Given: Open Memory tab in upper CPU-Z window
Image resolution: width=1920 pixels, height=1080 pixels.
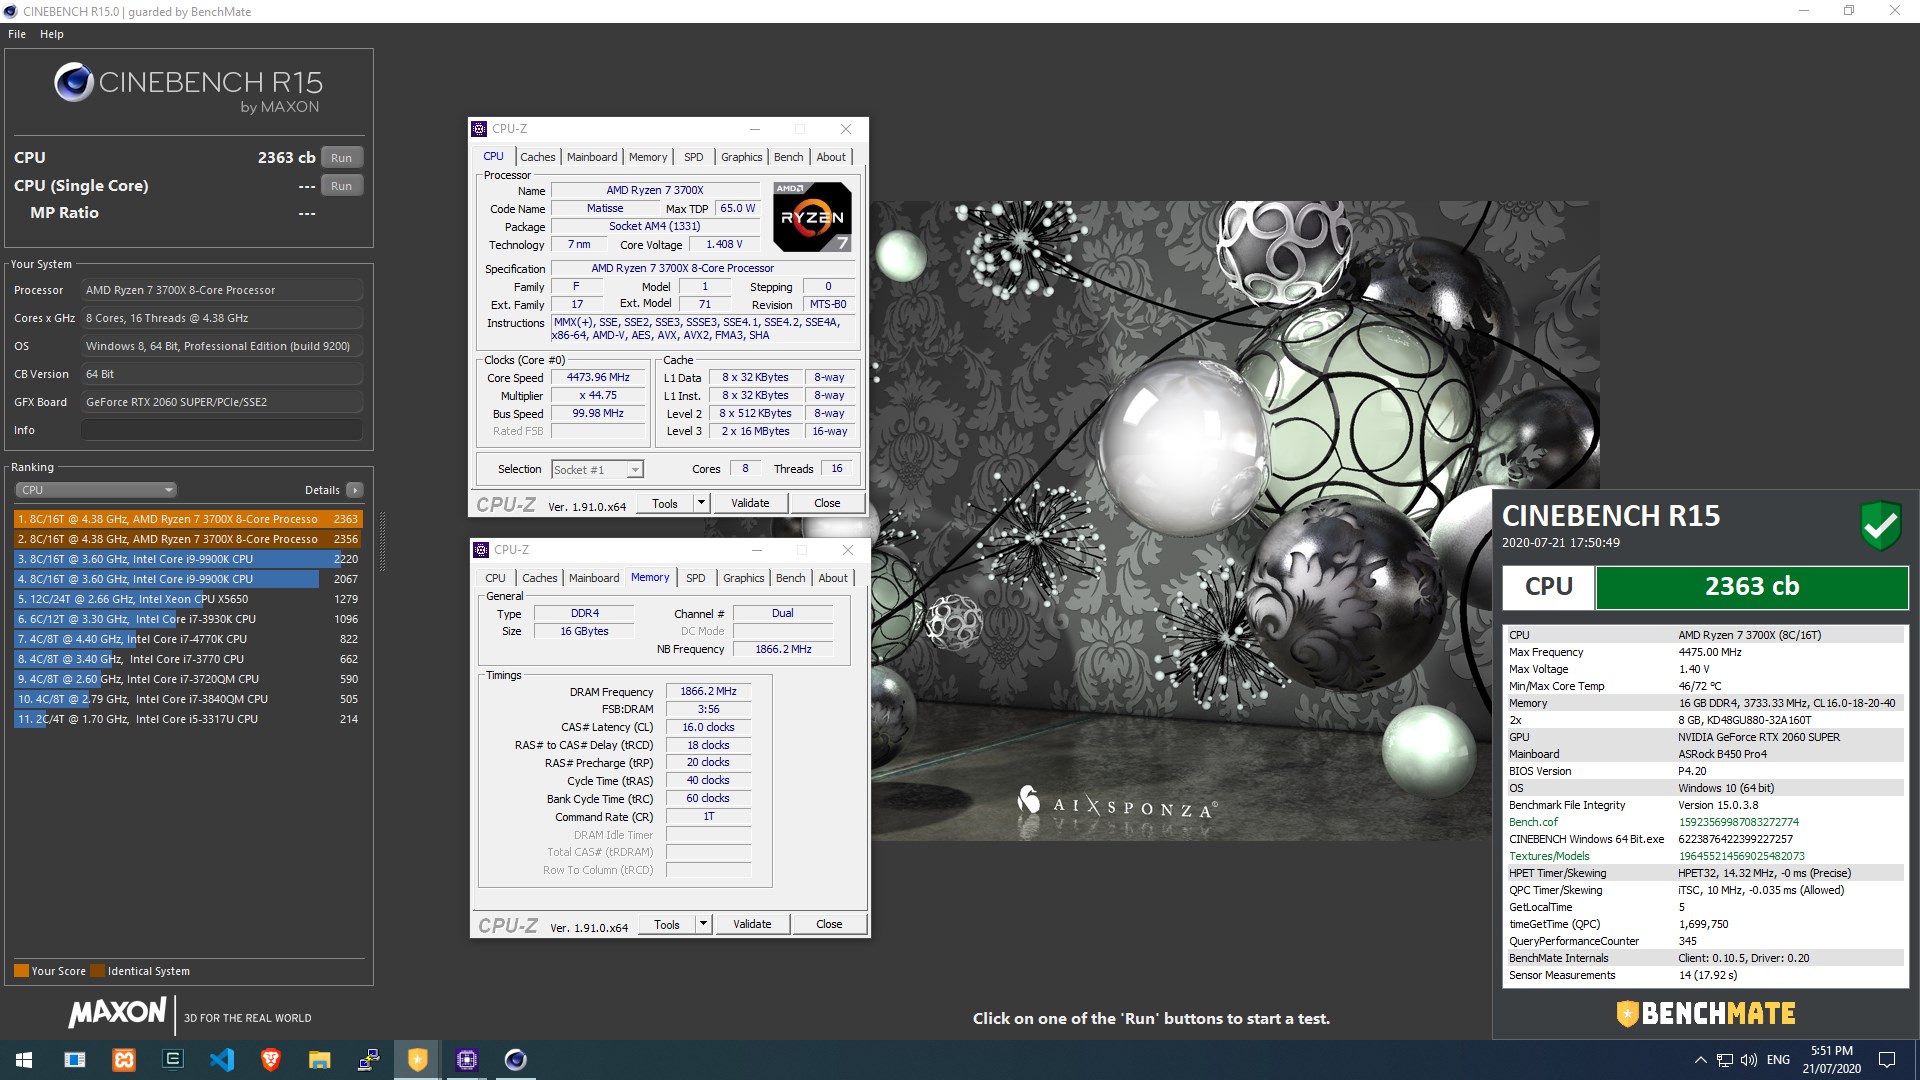Looking at the screenshot, I should click(x=648, y=157).
